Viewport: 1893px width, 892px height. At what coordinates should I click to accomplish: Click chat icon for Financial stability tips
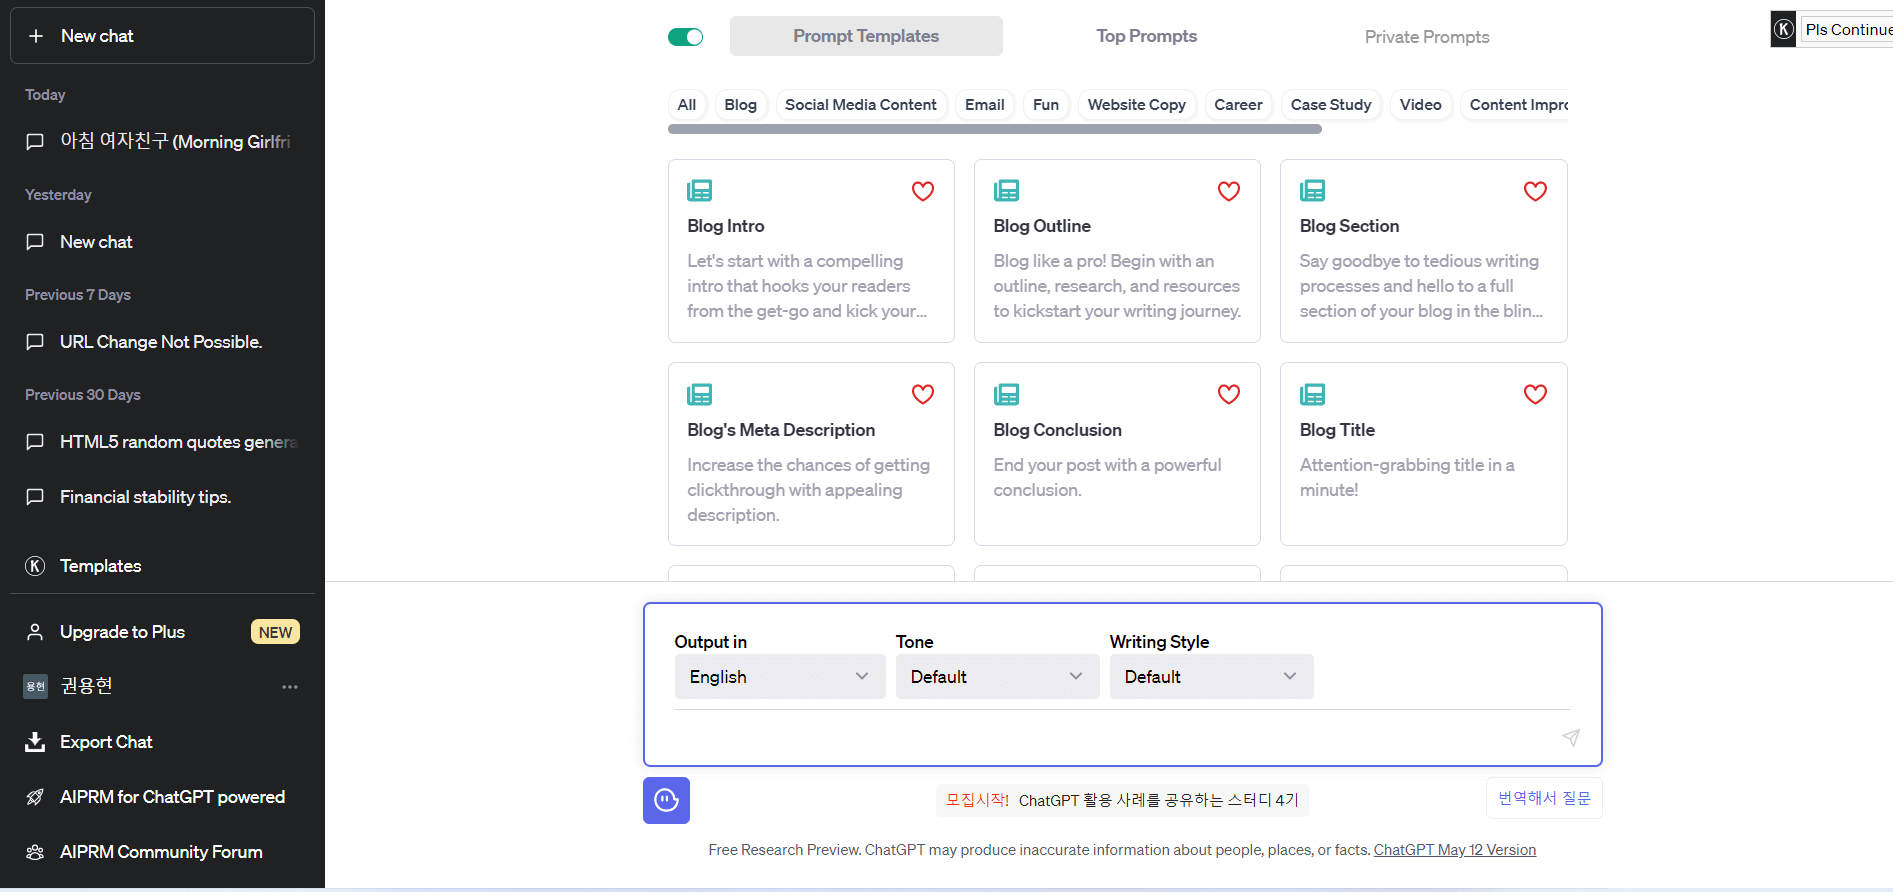click(35, 497)
